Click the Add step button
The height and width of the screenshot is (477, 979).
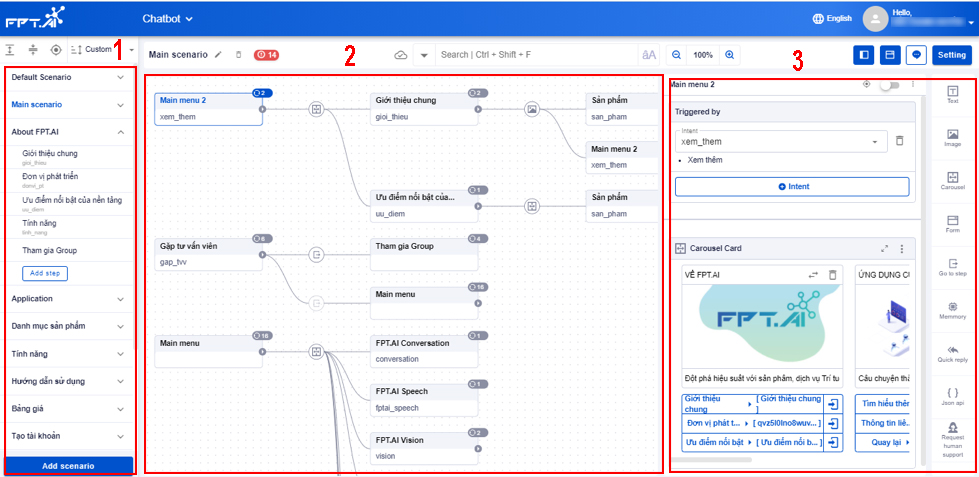point(45,273)
